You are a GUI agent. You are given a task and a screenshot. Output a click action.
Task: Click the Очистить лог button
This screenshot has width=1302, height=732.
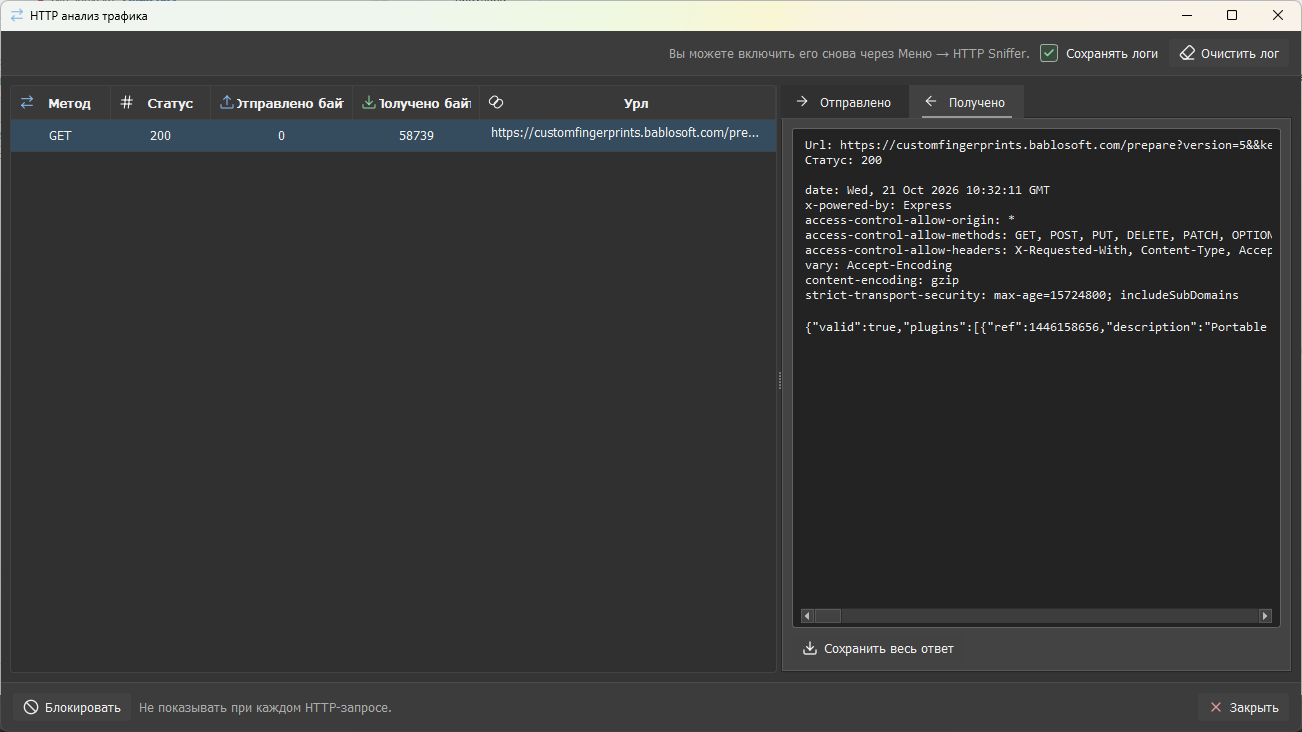click(x=1229, y=53)
